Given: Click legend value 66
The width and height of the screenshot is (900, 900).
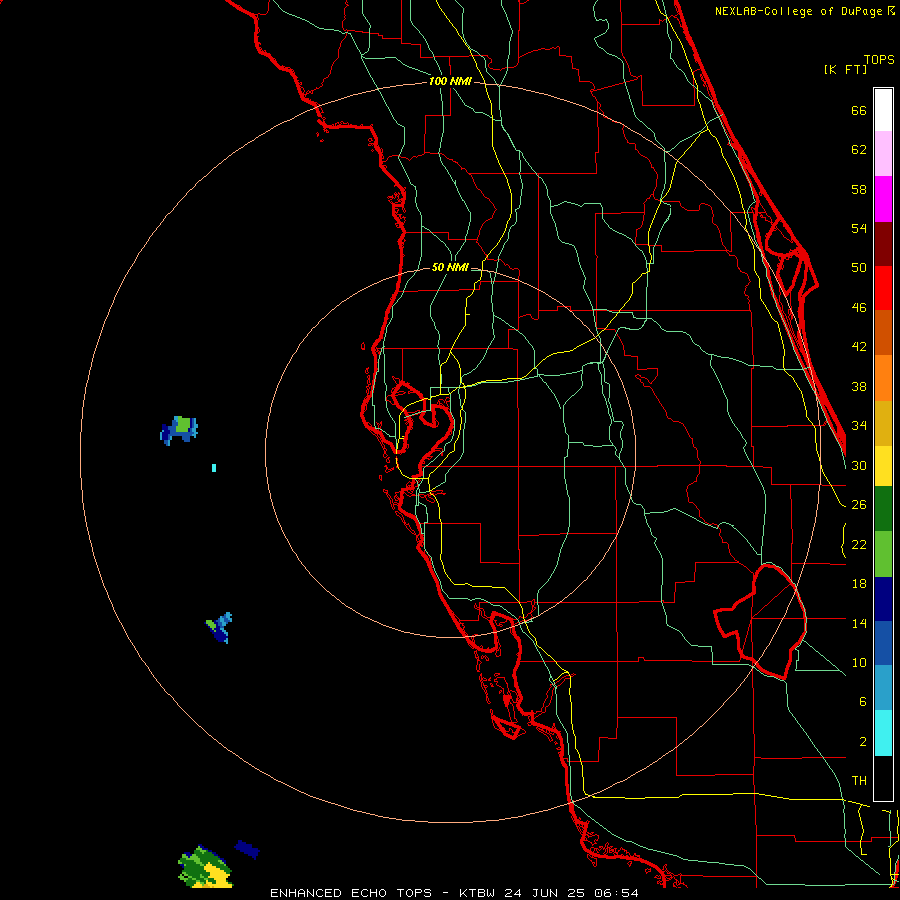Looking at the screenshot, I should click(859, 111).
